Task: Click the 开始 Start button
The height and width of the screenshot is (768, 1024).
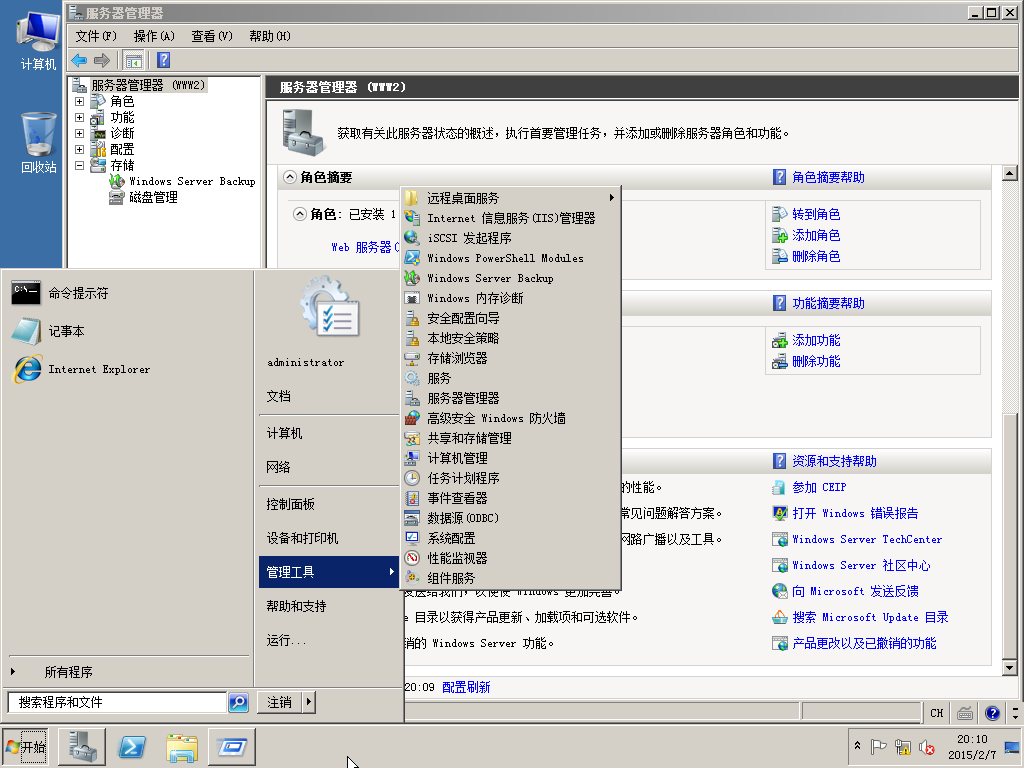Action: (25, 747)
